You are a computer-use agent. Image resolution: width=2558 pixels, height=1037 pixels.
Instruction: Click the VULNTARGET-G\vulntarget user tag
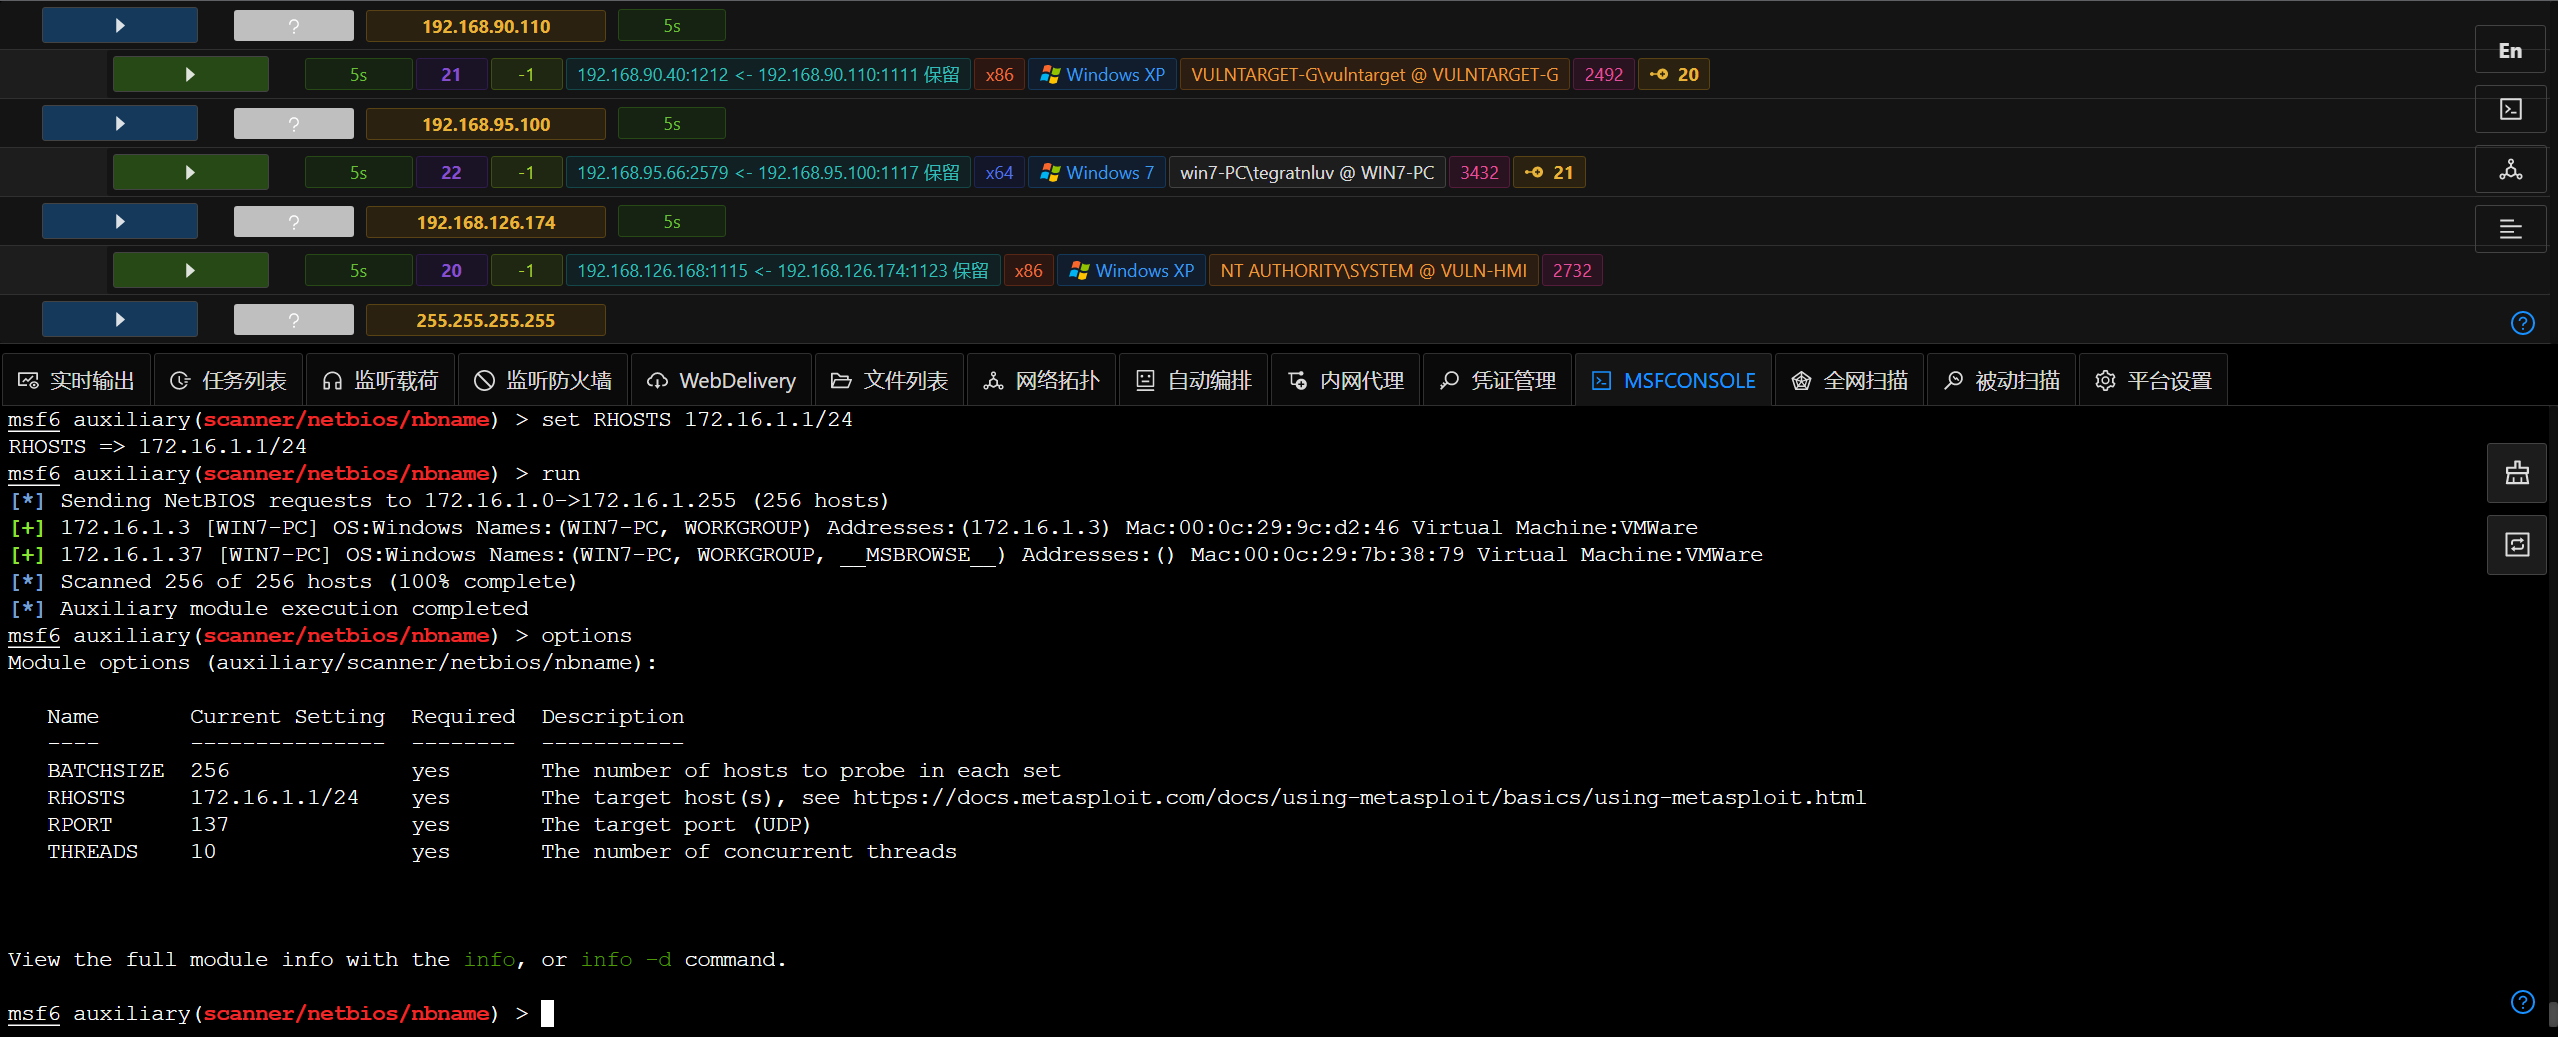coord(1375,75)
